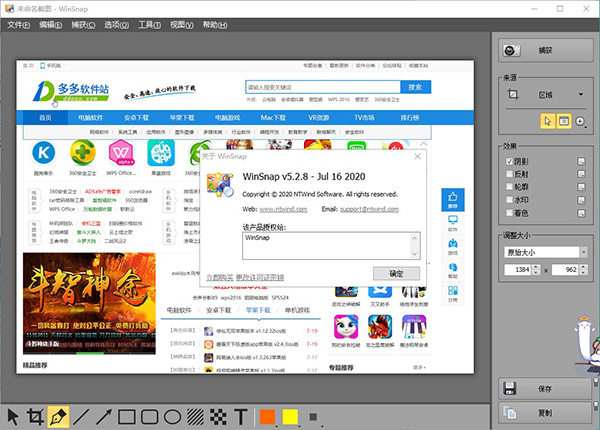Close the 关于 WinSnap dialog
Screen dimensions: 600x430
[417, 156]
